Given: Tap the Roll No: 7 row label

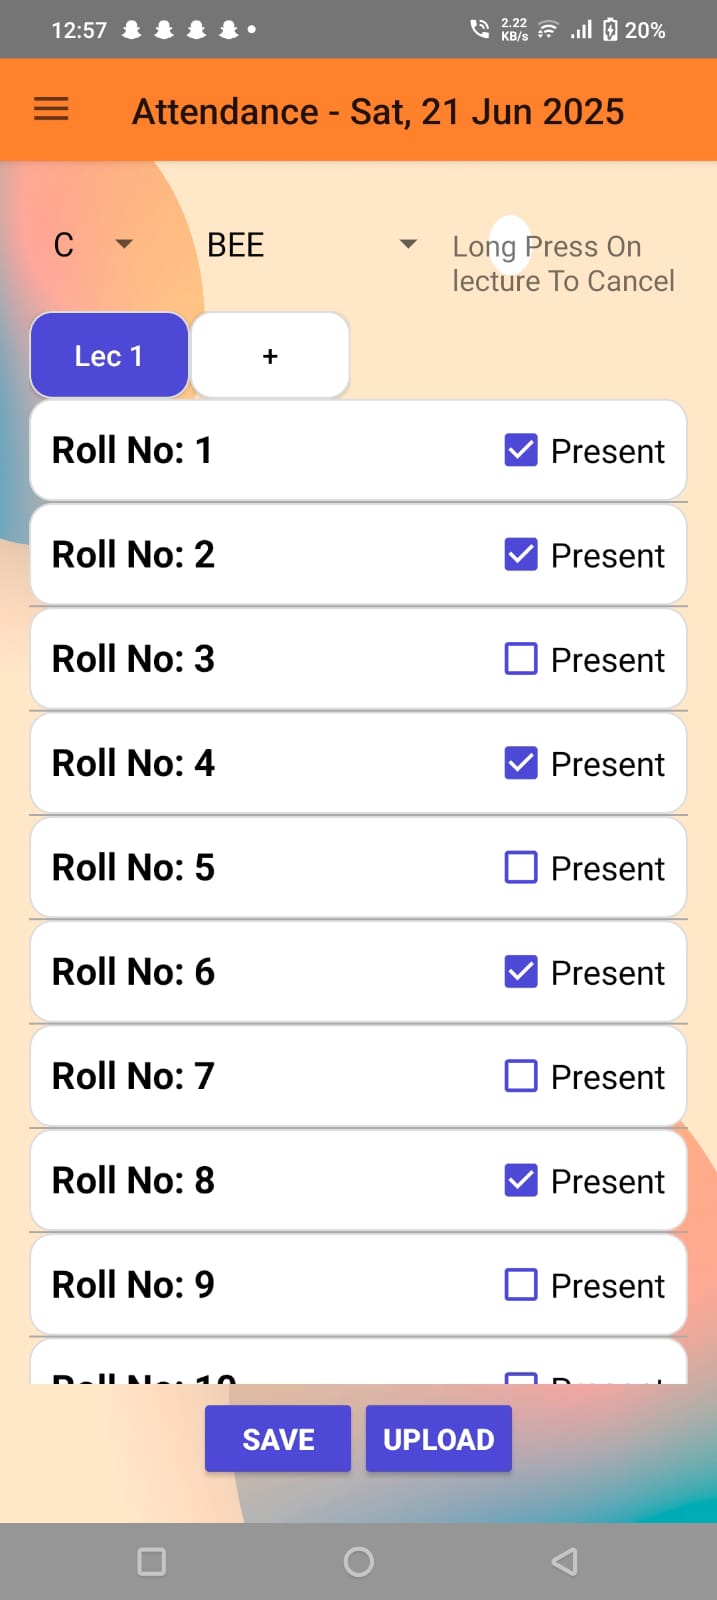Looking at the screenshot, I should click(133, 1076).
